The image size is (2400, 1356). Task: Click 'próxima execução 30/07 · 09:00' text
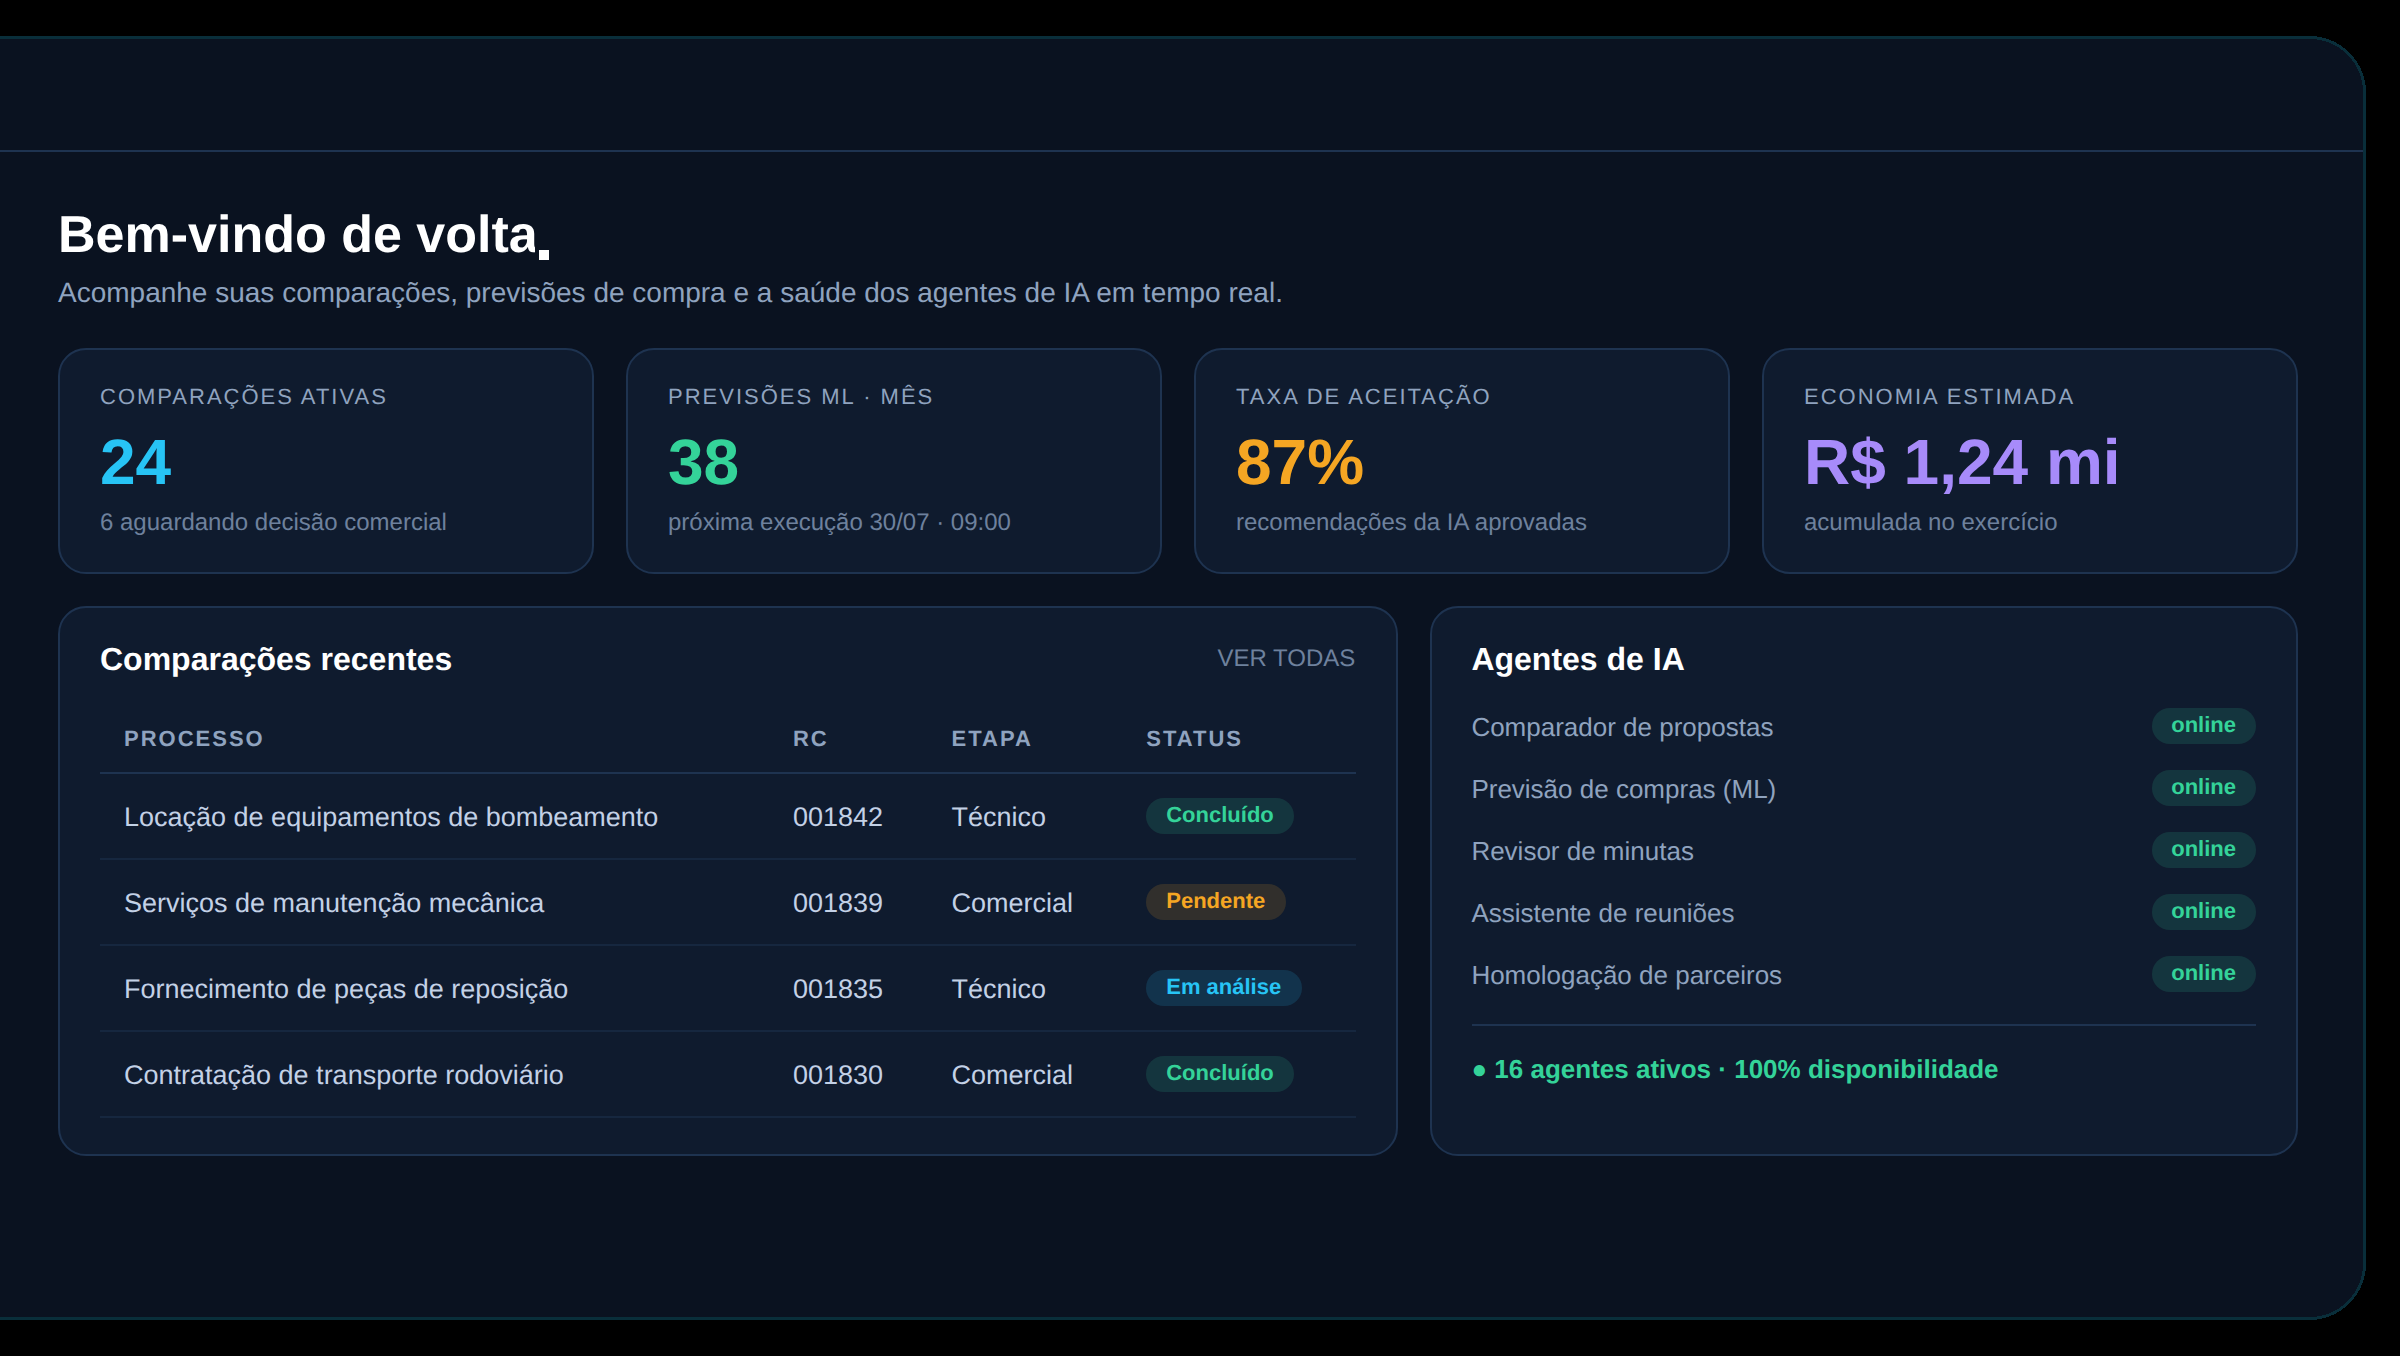click(839, 522)
